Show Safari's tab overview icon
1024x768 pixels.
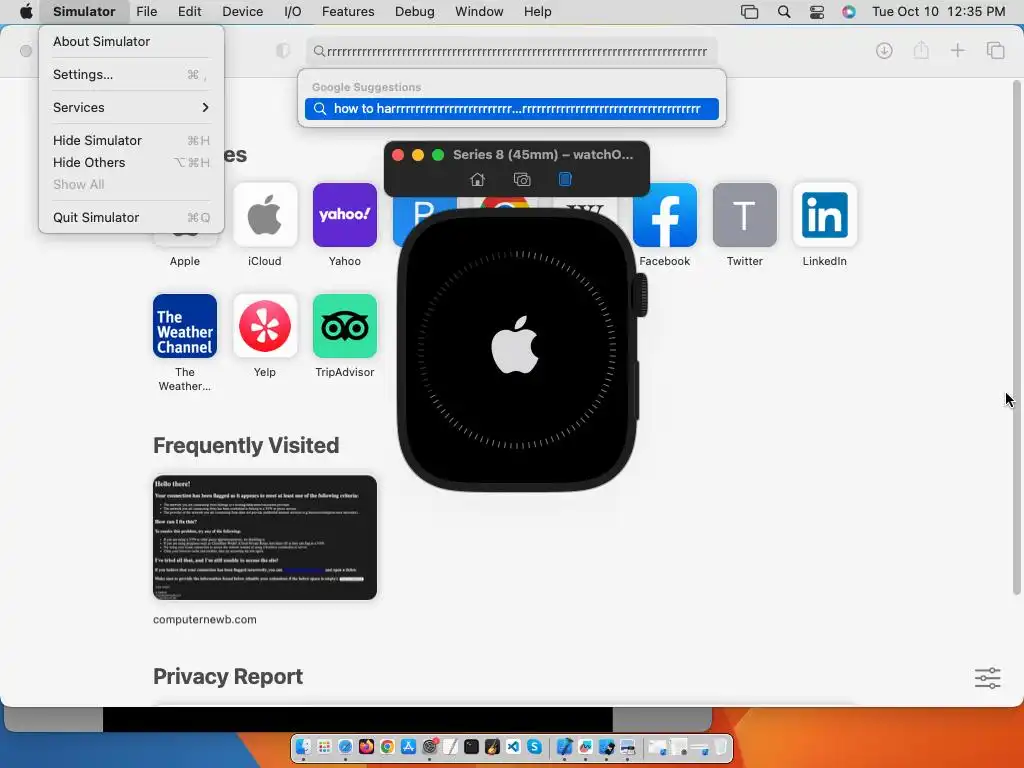tap(995, 50)
